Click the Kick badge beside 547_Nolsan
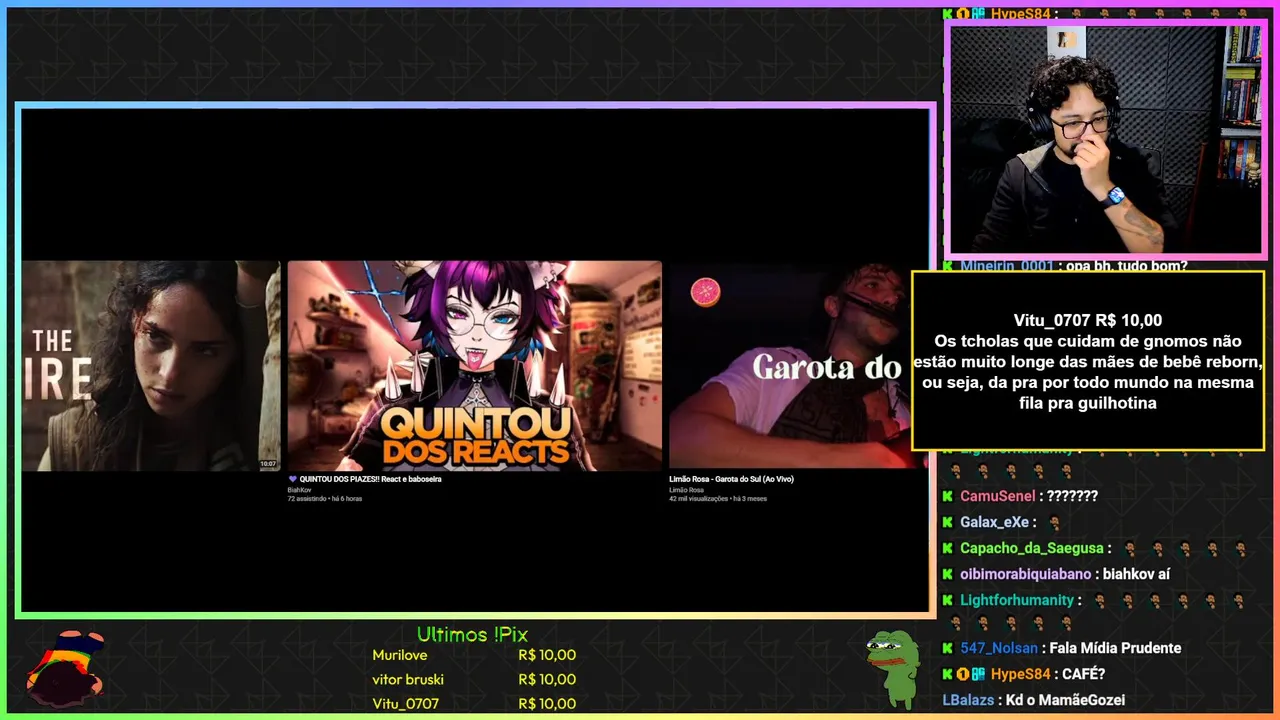This screenshot has width=1280, height=720. click(x=948, y=648)
